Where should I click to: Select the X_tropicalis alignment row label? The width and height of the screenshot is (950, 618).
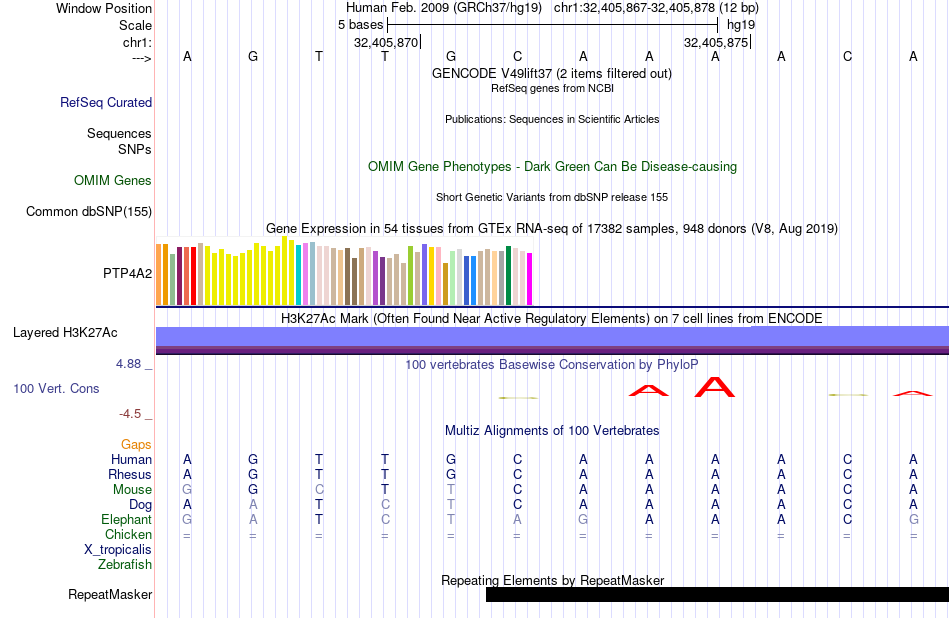click(118, 550)
